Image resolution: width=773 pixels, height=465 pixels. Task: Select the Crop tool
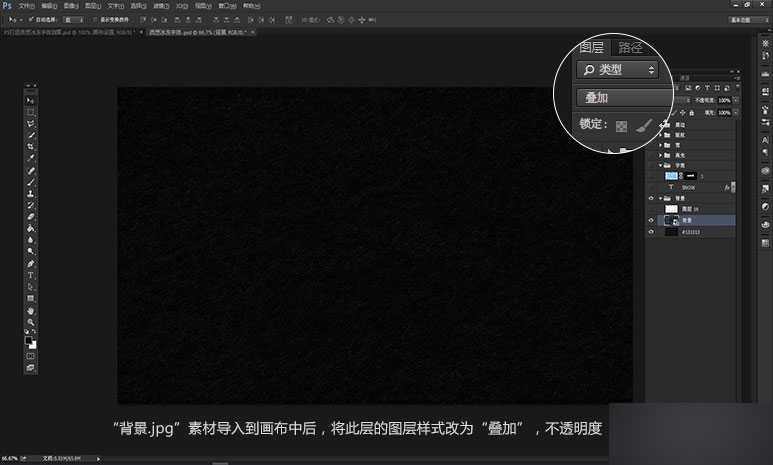[31, 146]
